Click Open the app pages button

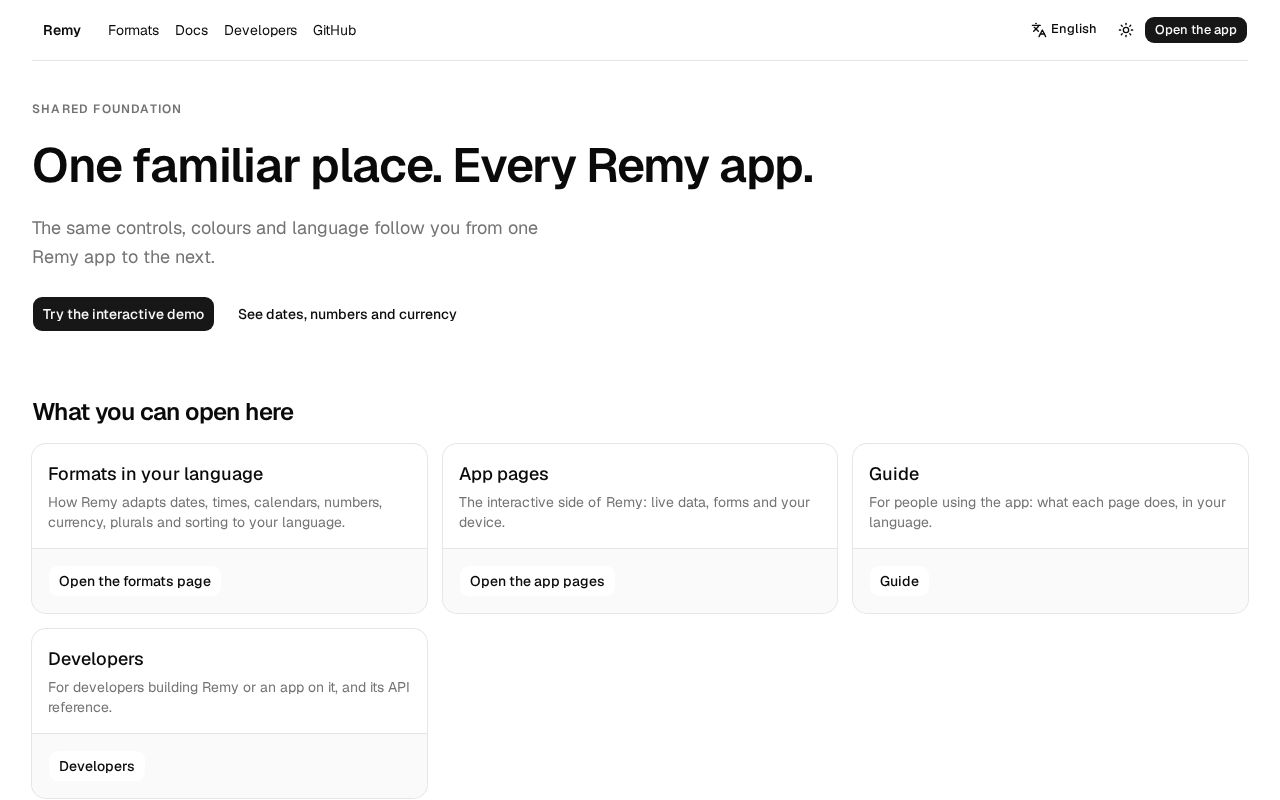(537, 581)
